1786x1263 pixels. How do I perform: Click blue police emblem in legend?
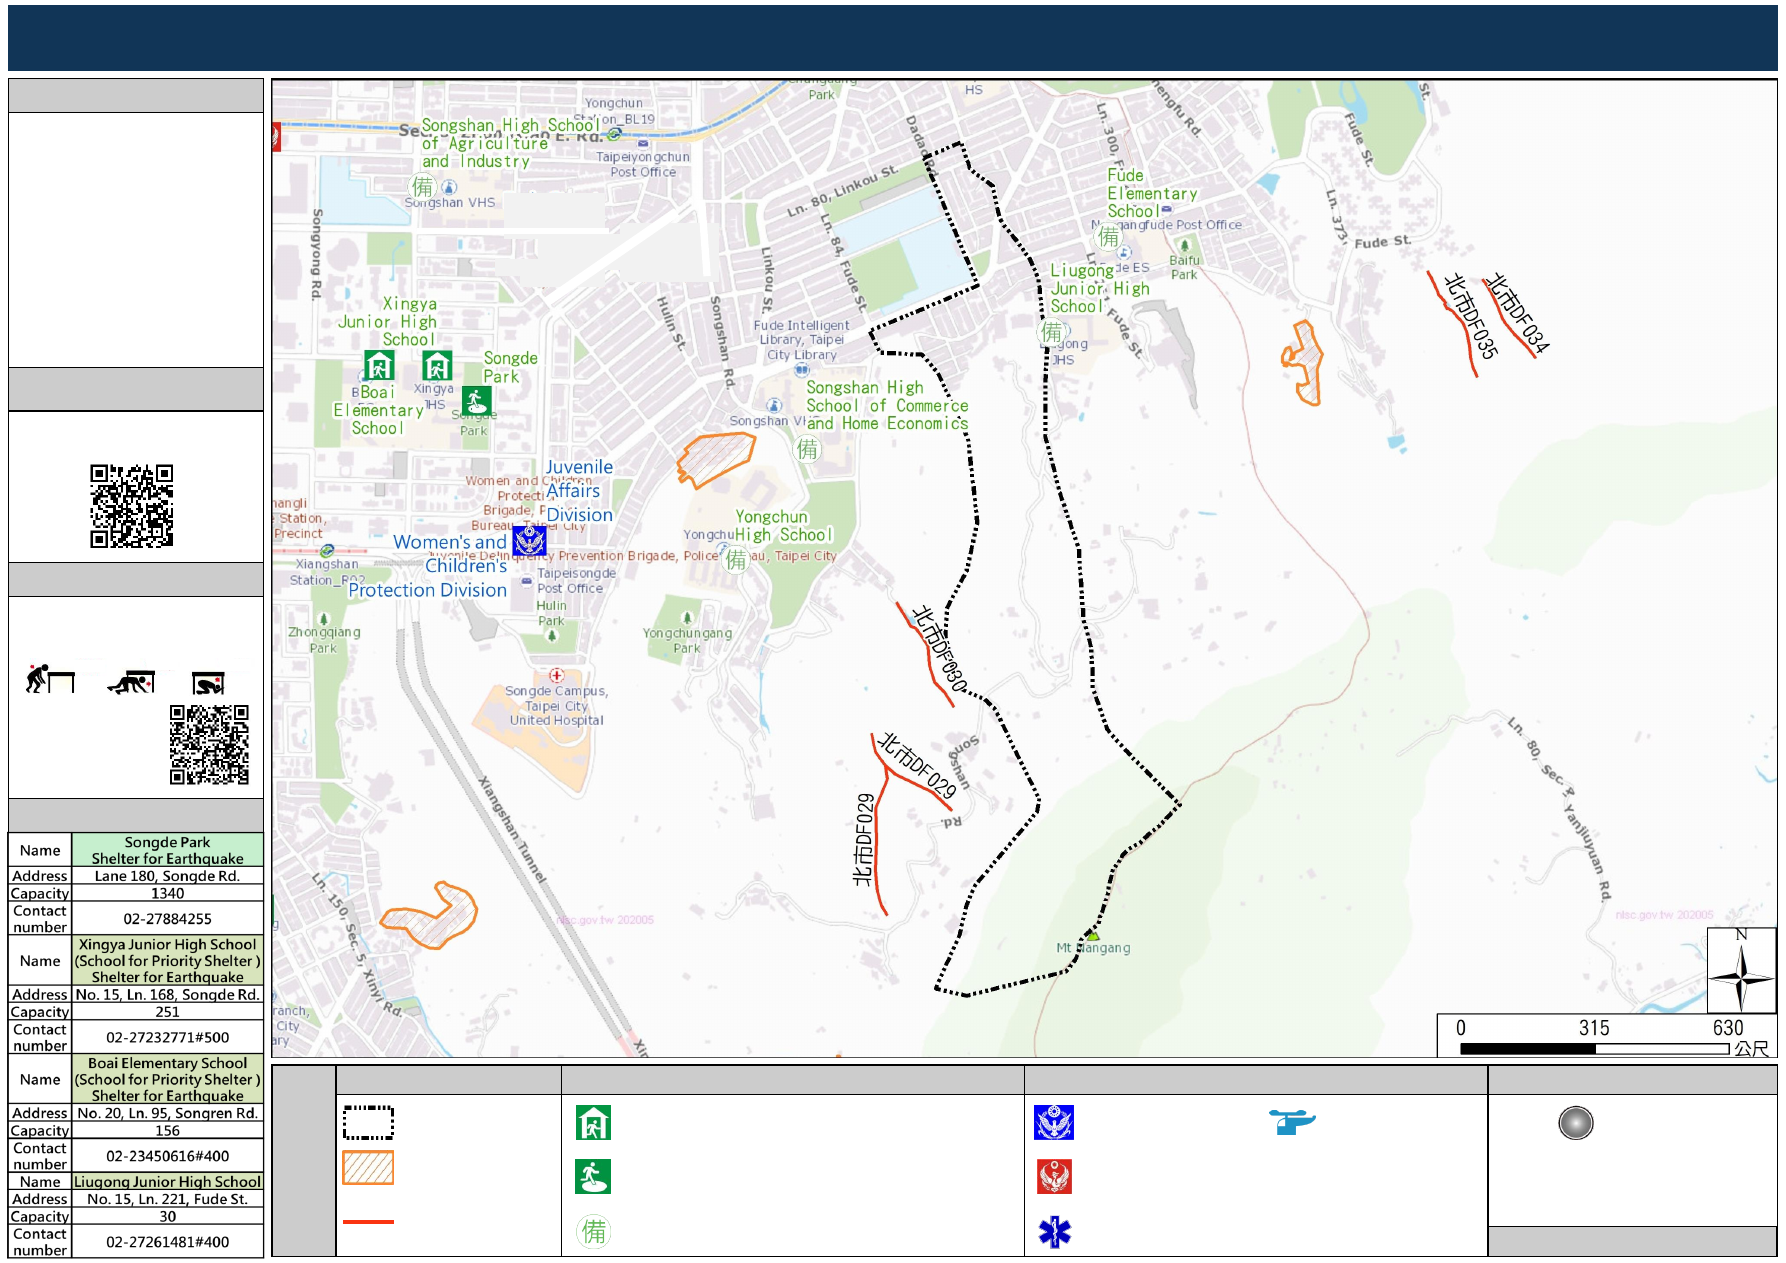(1054, 1122)
